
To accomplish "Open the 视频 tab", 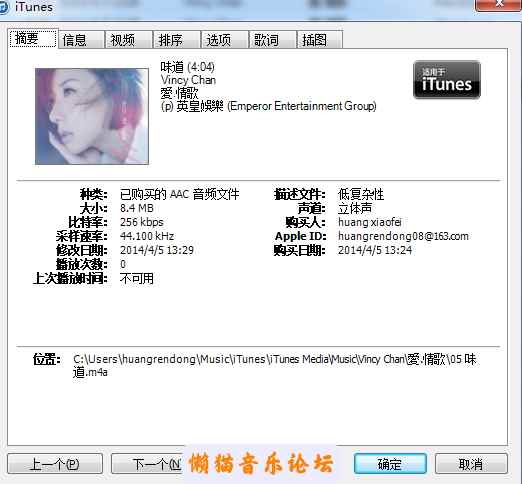I will pyautogui.click(x=129, y=40).
